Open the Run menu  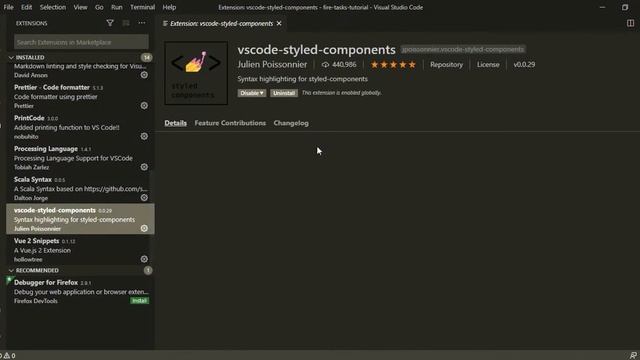[117, 7]
